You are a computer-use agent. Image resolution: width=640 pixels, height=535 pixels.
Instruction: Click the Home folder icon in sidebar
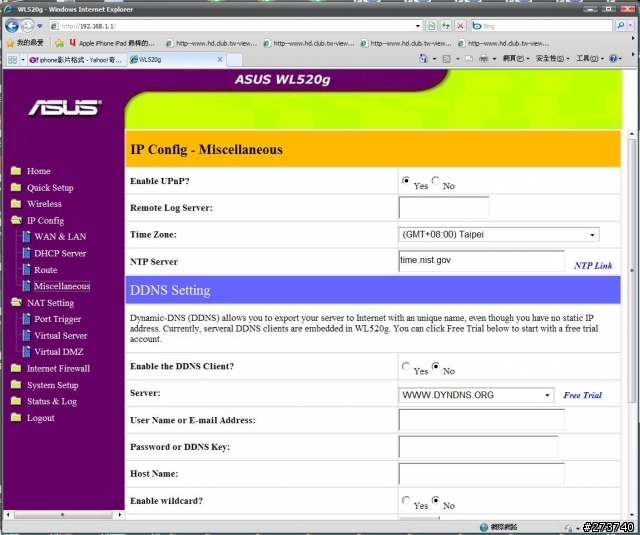[16, 171]
